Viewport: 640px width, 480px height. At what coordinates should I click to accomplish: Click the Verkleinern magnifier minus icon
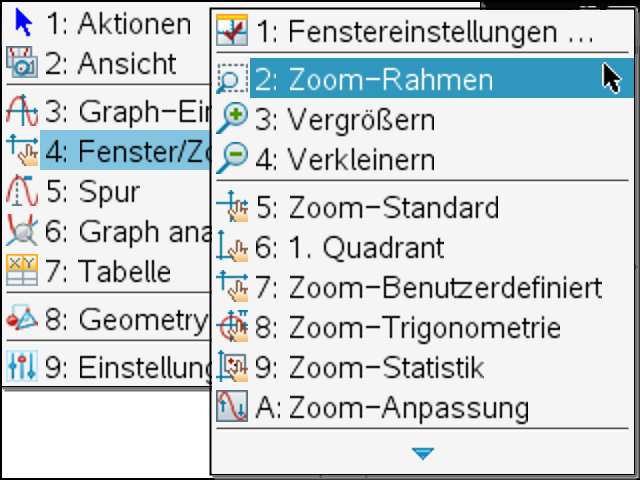click(232, 157)
